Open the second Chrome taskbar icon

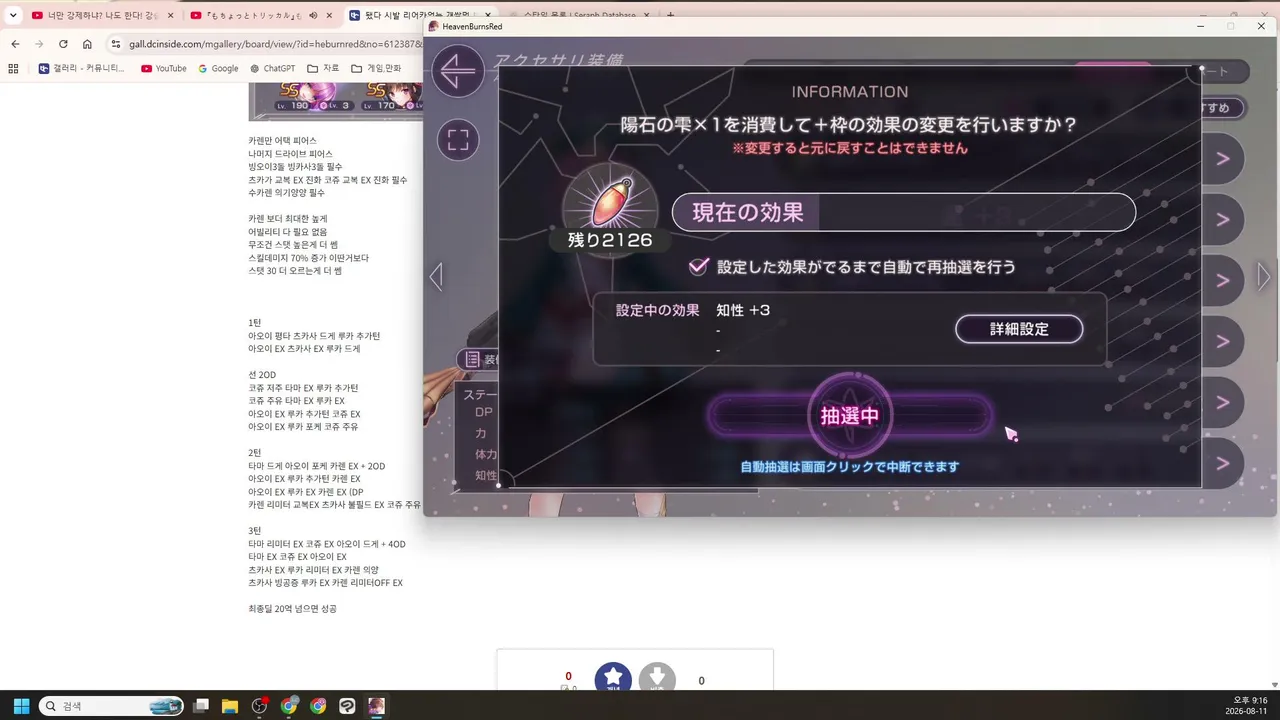click(318, 706)
